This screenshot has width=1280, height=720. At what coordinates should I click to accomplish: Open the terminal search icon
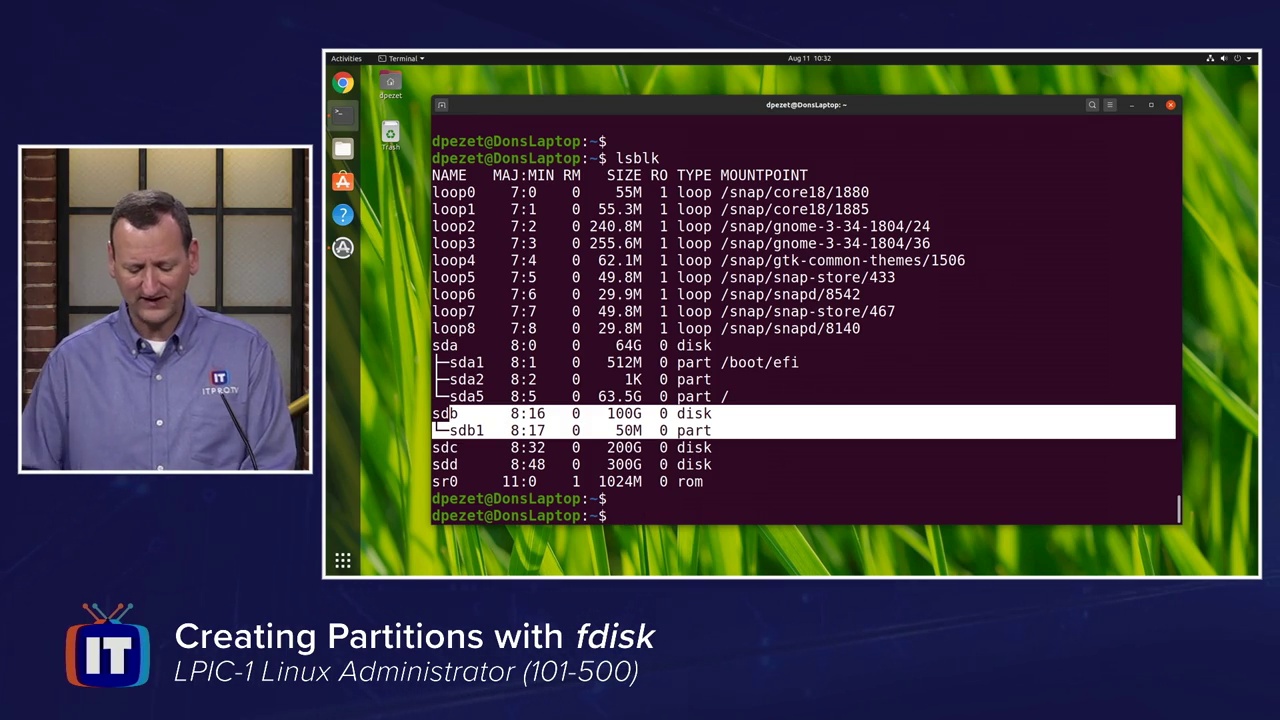[x=1092, y=105]
